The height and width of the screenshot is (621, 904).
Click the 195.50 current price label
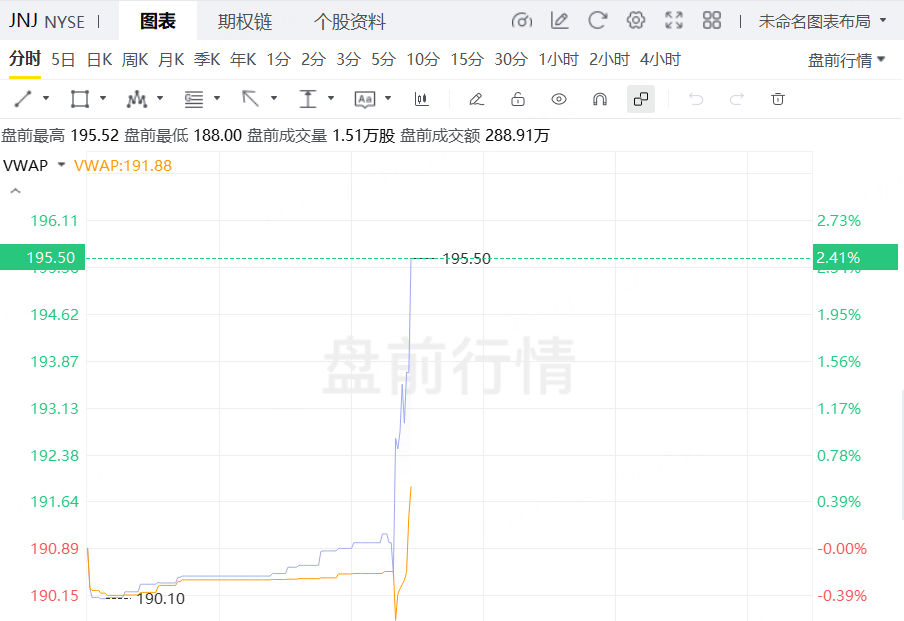(x=43, y=258)
